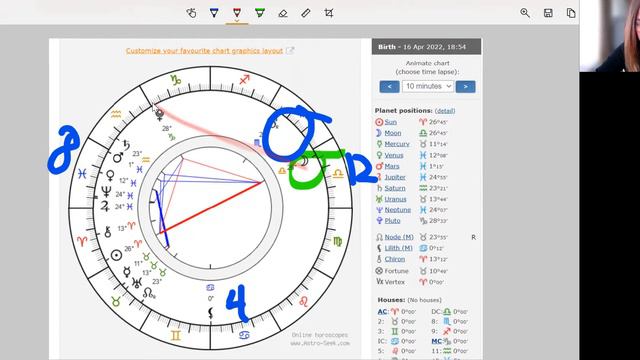Image resolution: width=640 pixels, height=360 pixels.
Task: Click the 'MC:' houses link
Action: (x=437, y=341)
